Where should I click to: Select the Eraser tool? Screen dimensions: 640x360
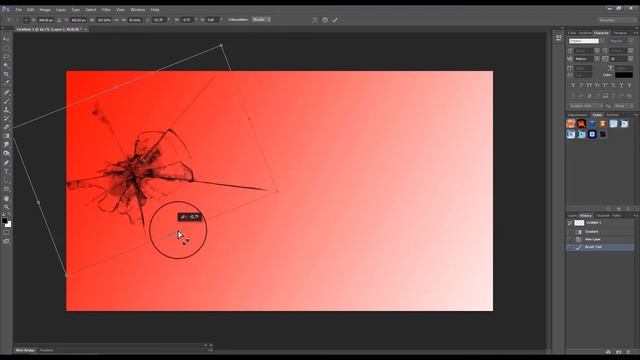click(6, 127)
